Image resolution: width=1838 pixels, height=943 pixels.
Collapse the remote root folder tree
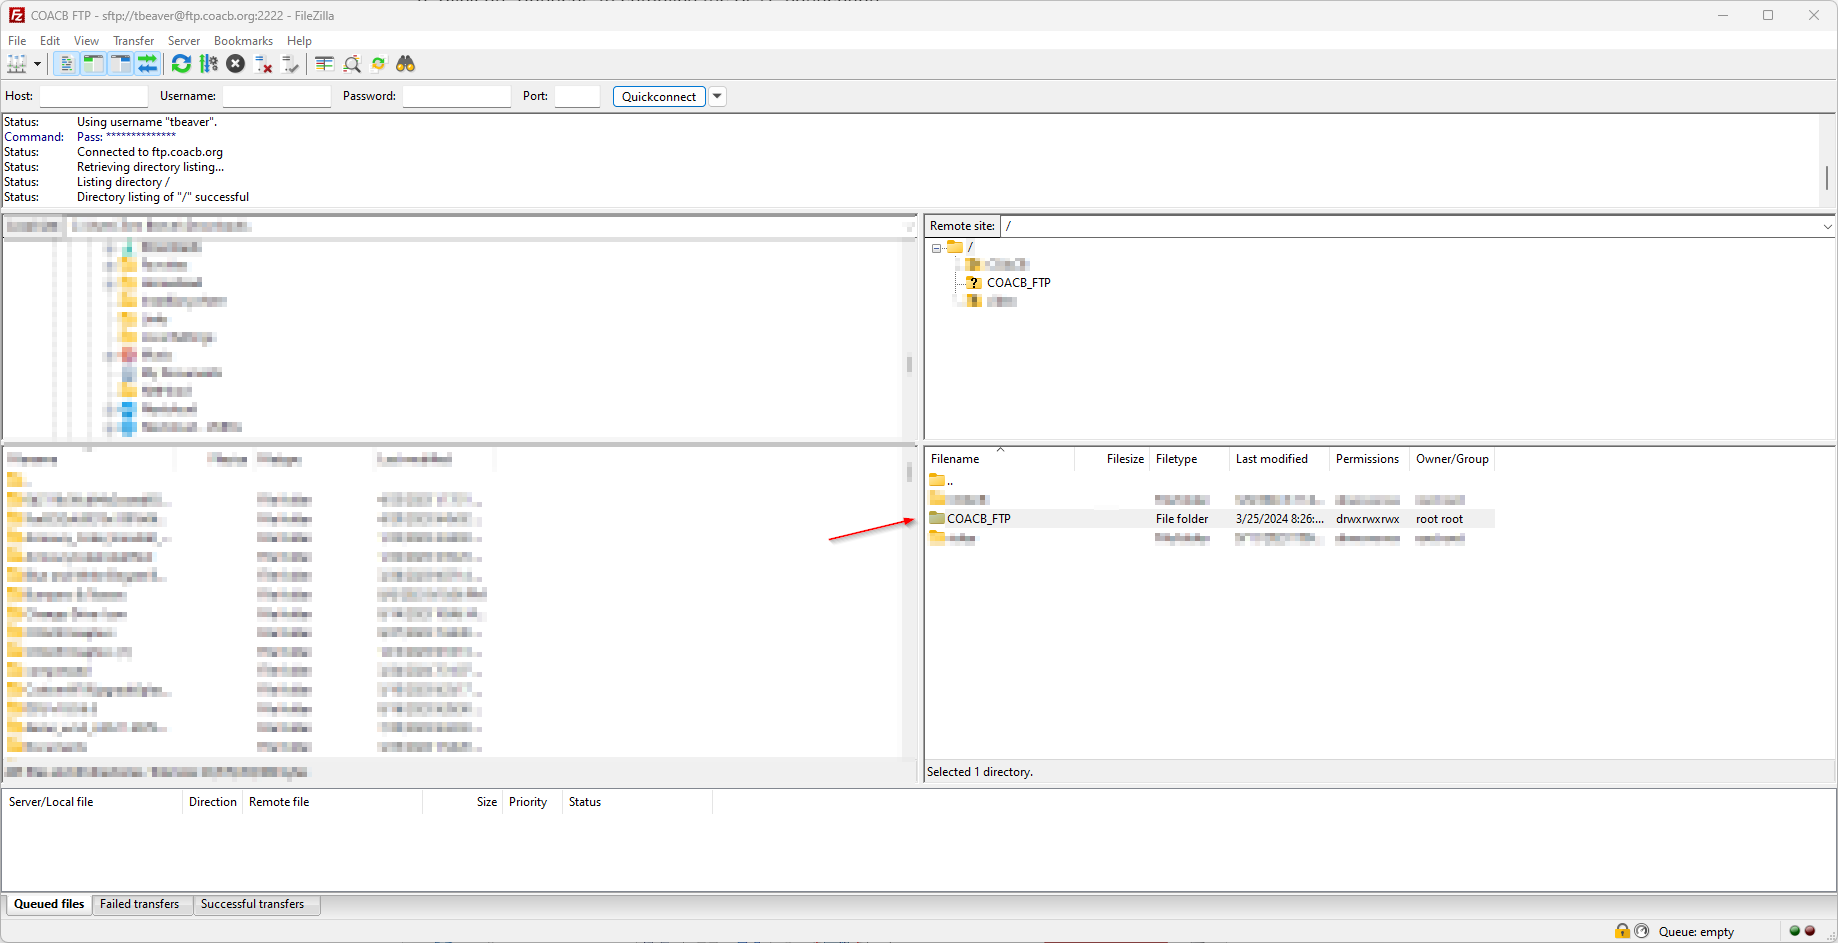(x=936, y=248)
